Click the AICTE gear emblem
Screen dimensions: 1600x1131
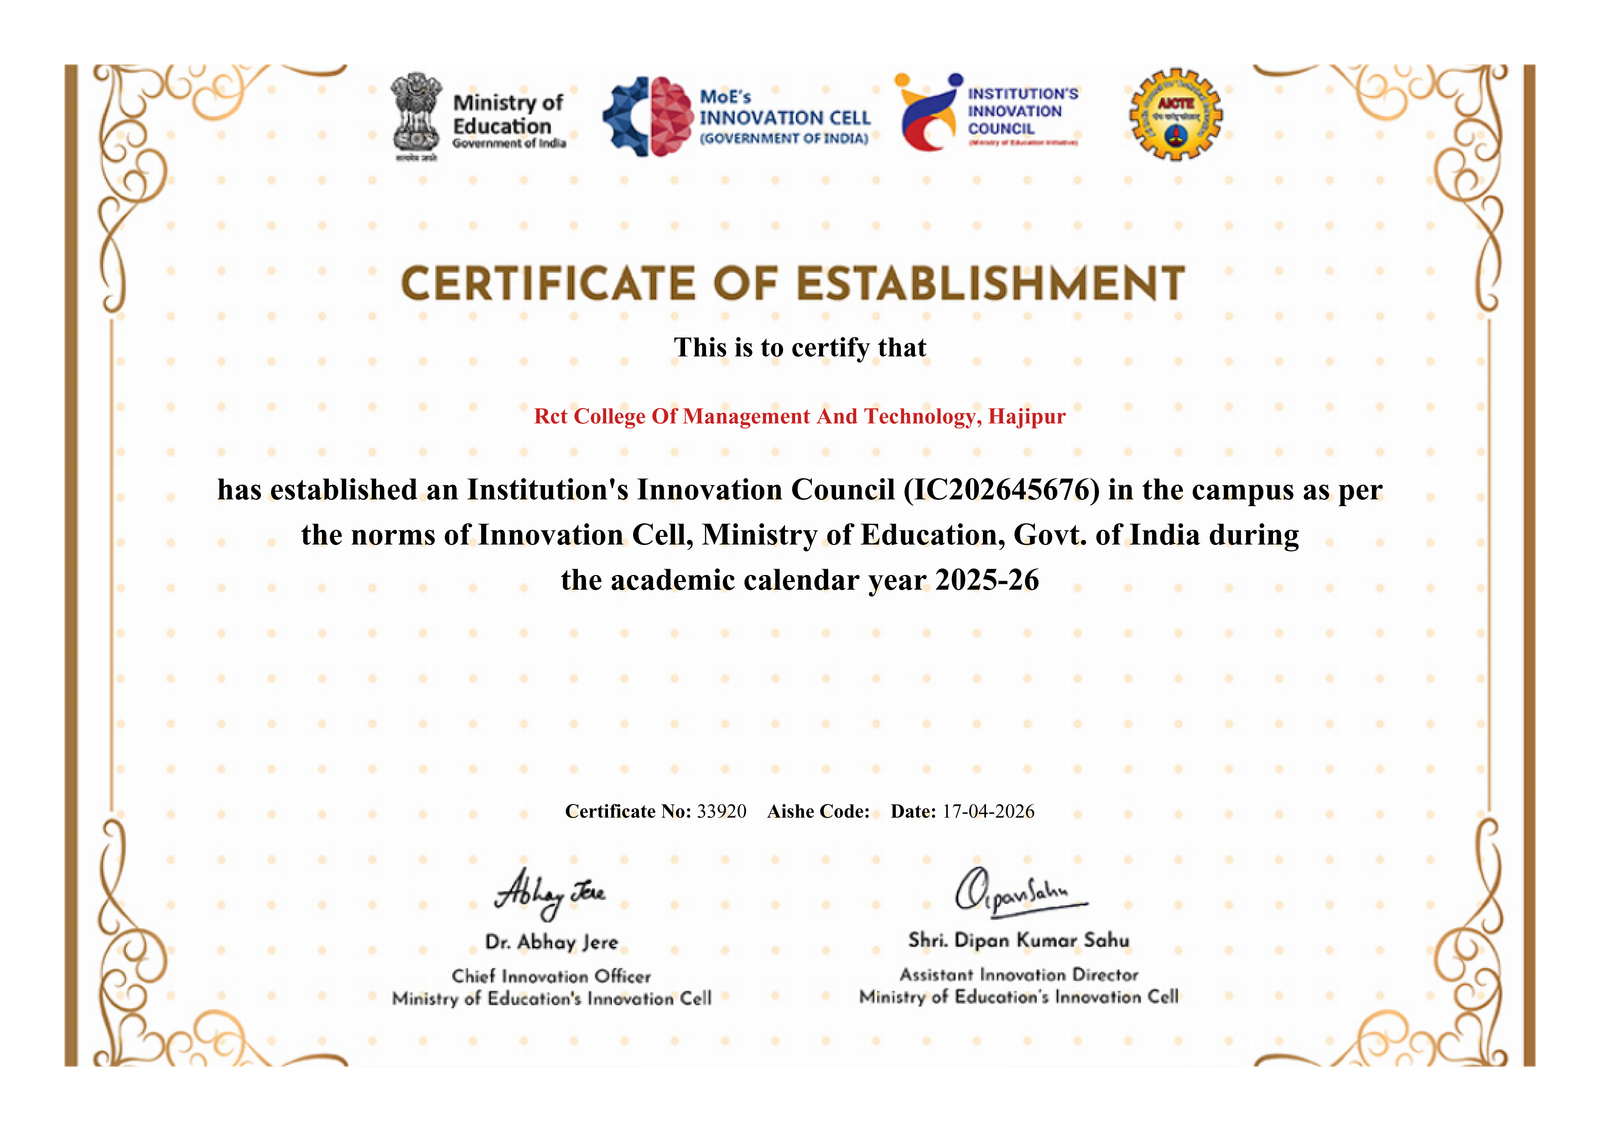coord(1176,114)
